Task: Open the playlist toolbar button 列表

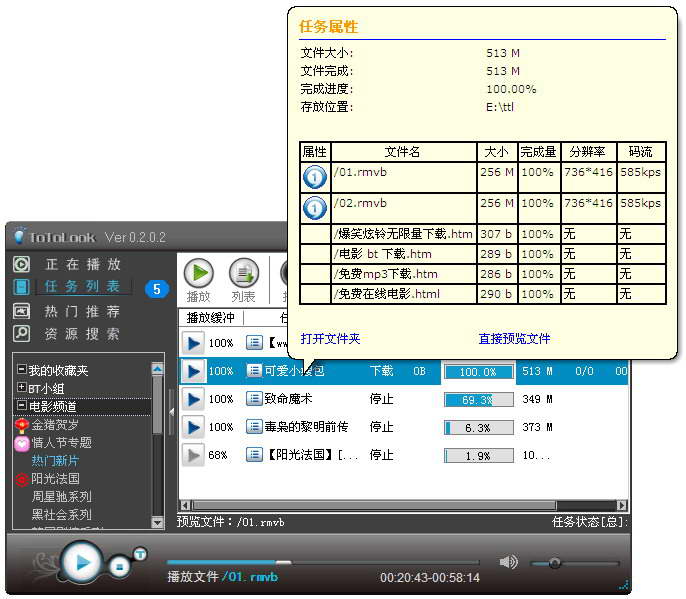Action: (x=244, y=280)
